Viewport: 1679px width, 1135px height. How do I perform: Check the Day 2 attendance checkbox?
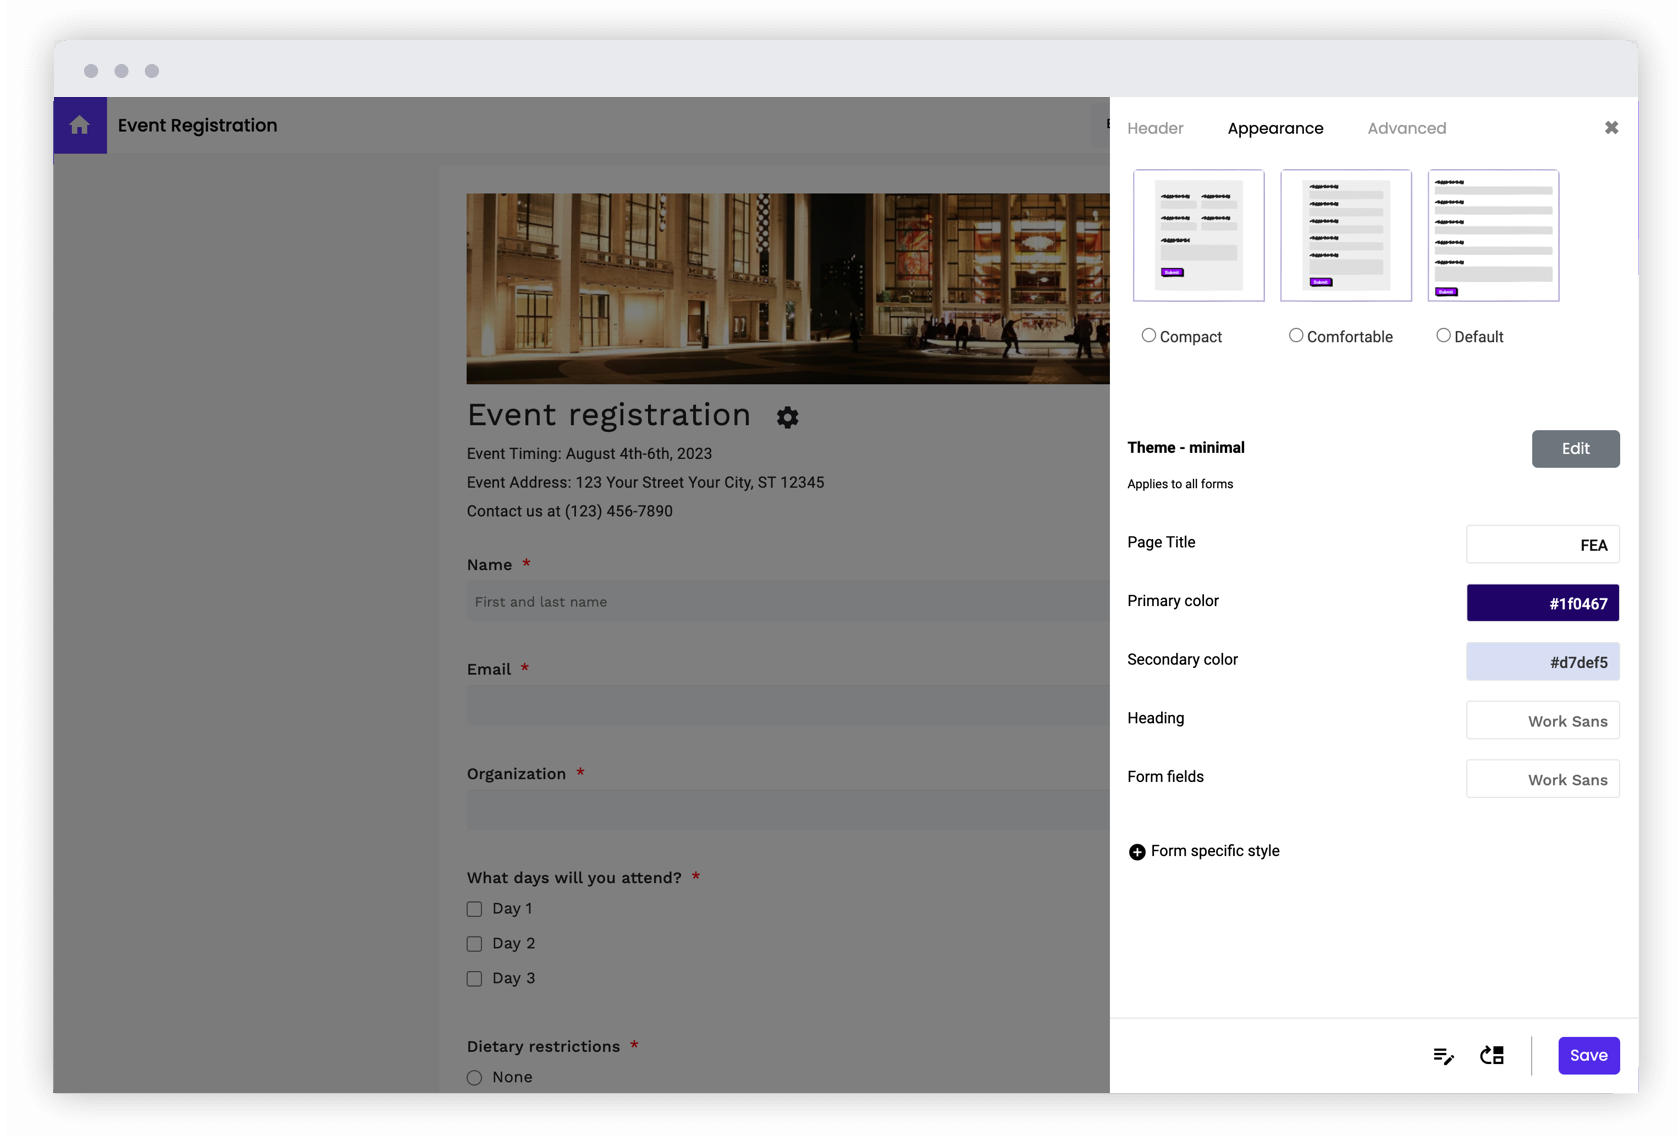tap(473, 943)
